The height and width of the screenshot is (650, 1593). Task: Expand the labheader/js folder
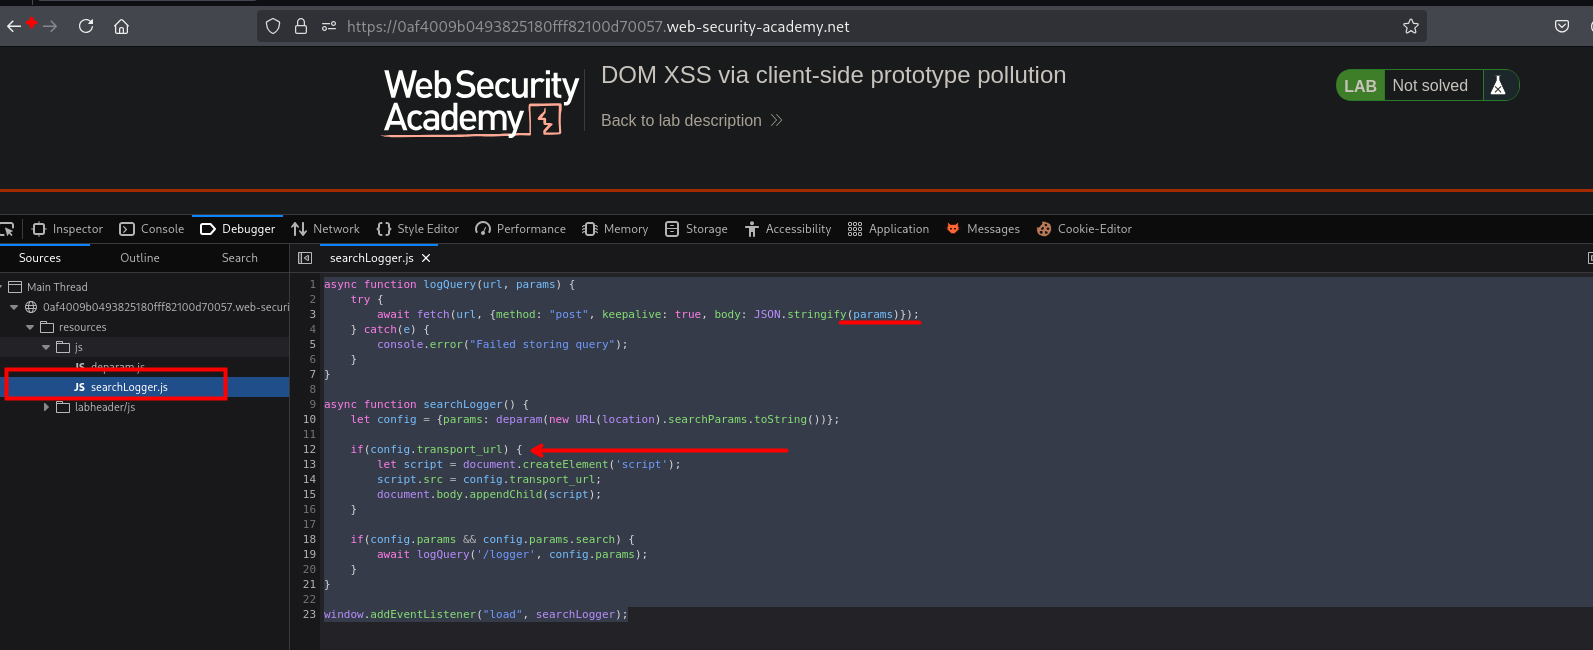click(46, 407)
